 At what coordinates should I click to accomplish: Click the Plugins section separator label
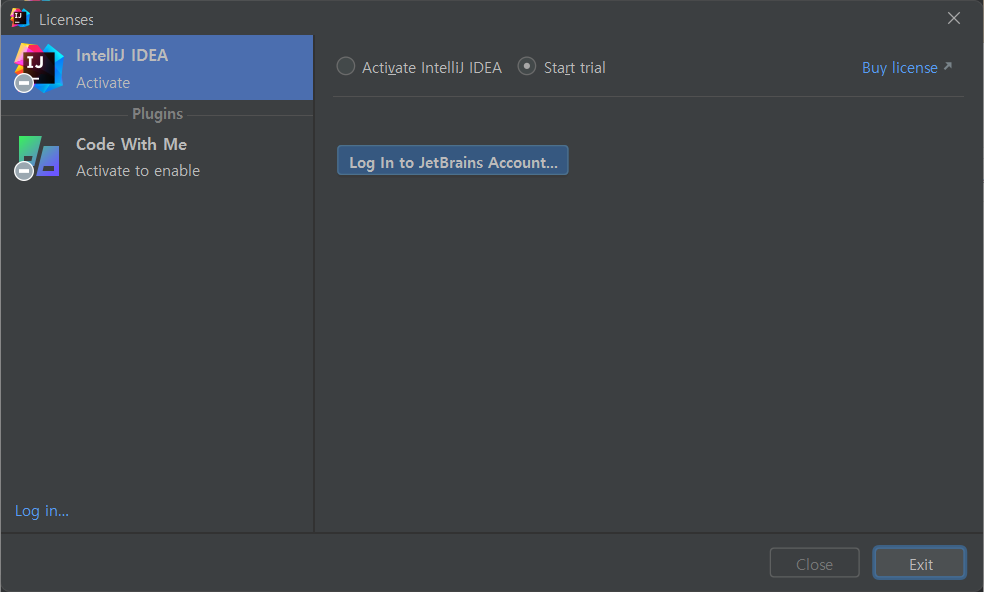tap(158, 114)
